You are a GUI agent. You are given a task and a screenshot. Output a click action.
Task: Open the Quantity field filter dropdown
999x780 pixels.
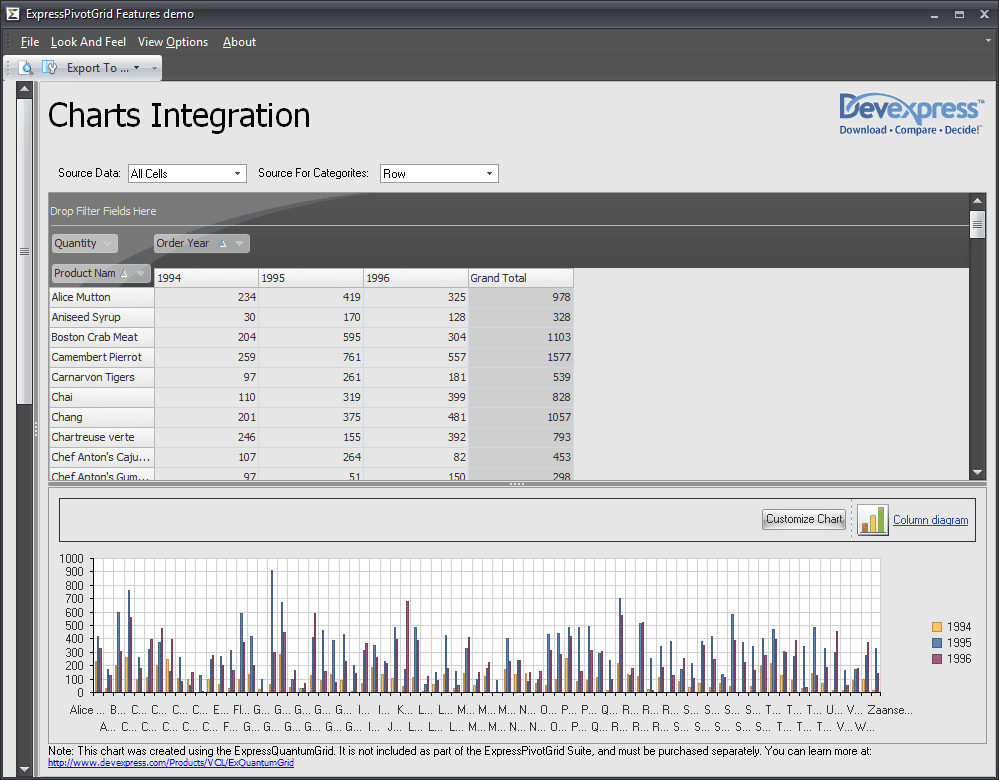click(108, 243)
